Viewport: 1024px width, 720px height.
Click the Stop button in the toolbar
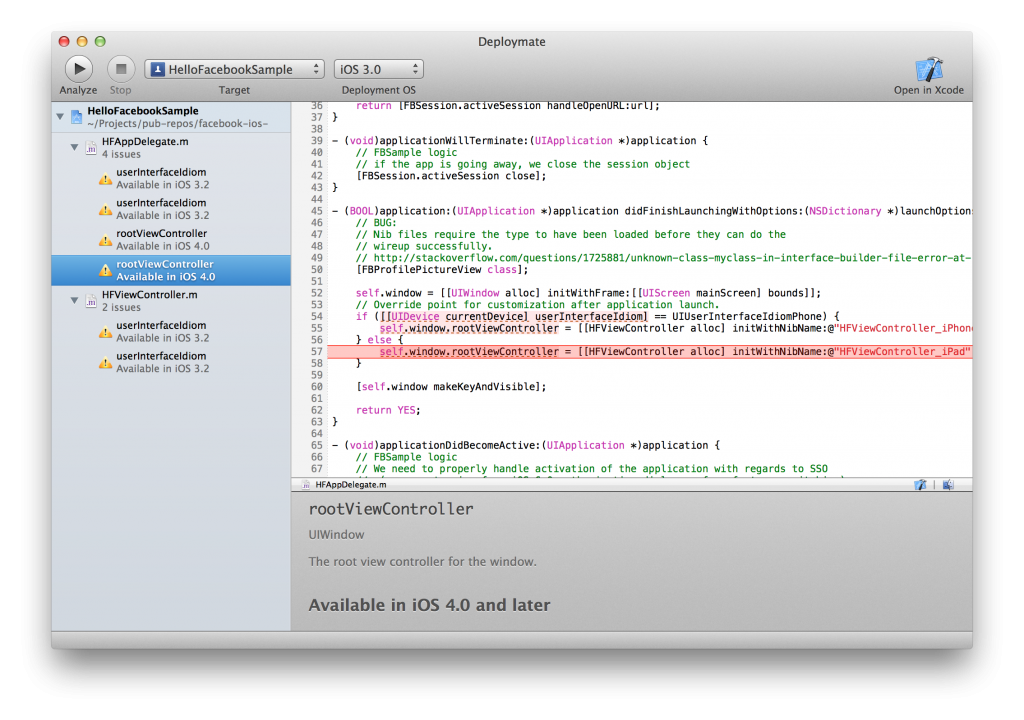tap(120, 69)
